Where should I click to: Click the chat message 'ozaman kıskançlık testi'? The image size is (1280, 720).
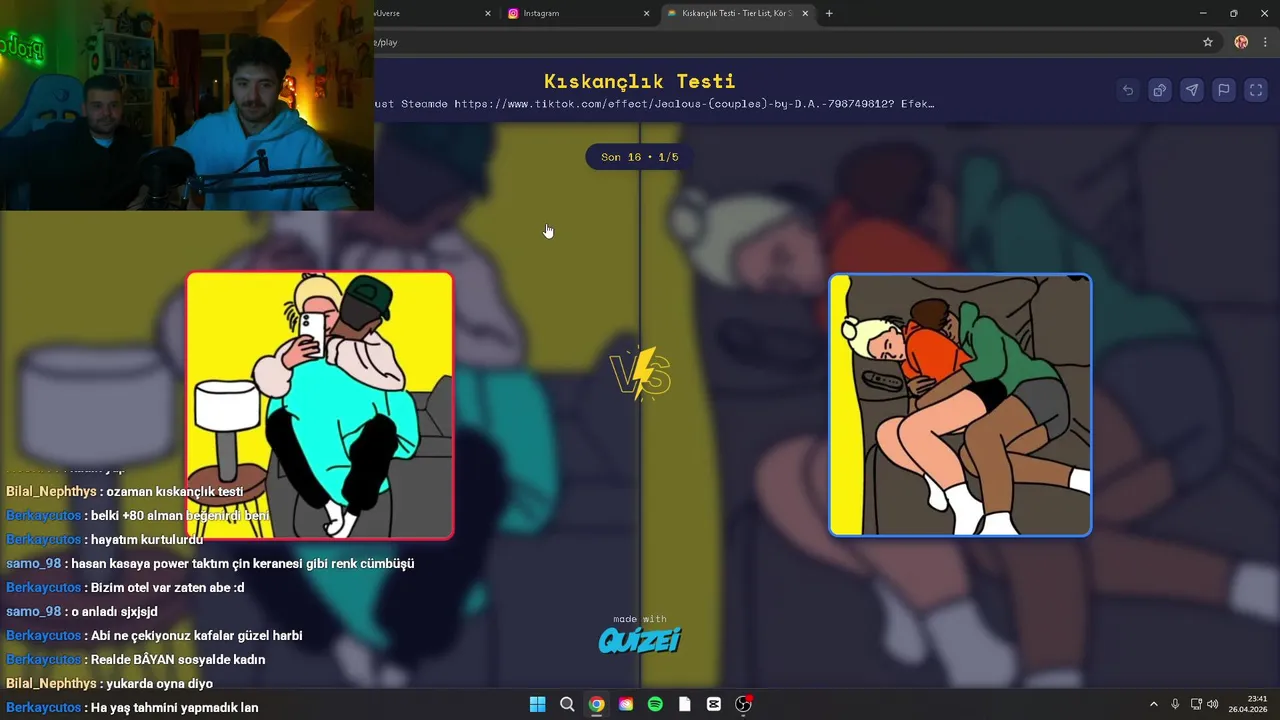tap(174, 492)
